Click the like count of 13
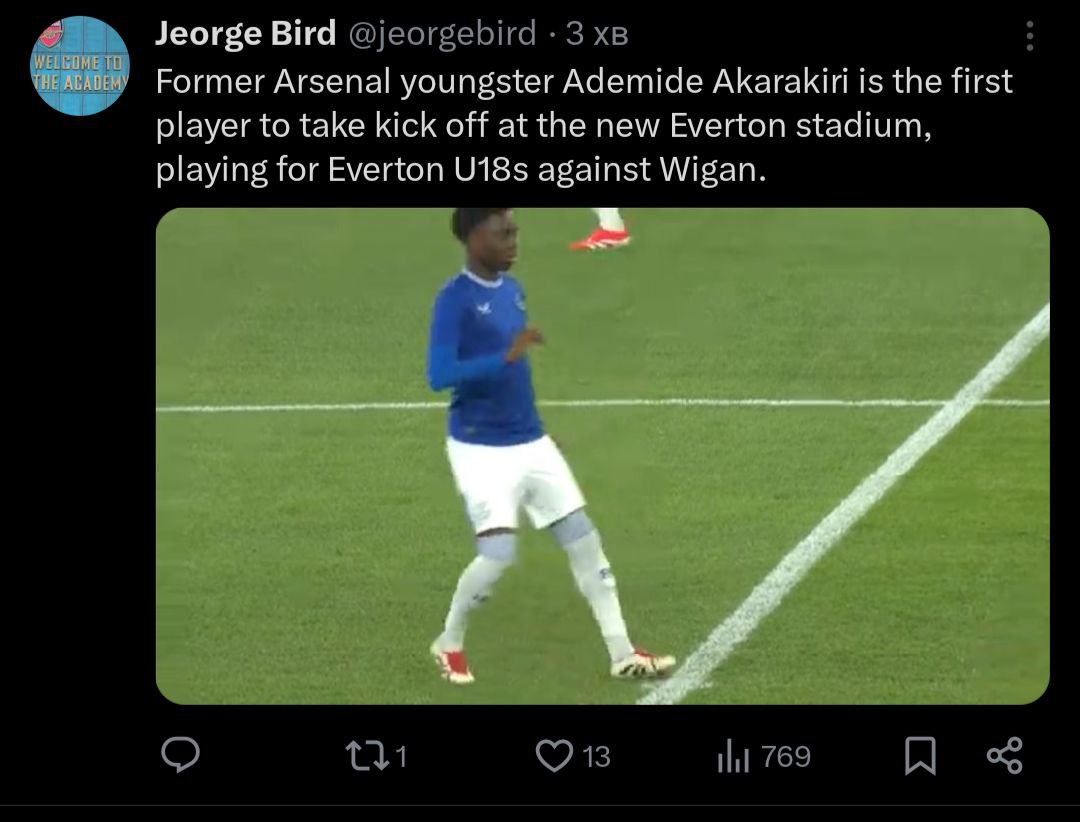 (595, 757)
